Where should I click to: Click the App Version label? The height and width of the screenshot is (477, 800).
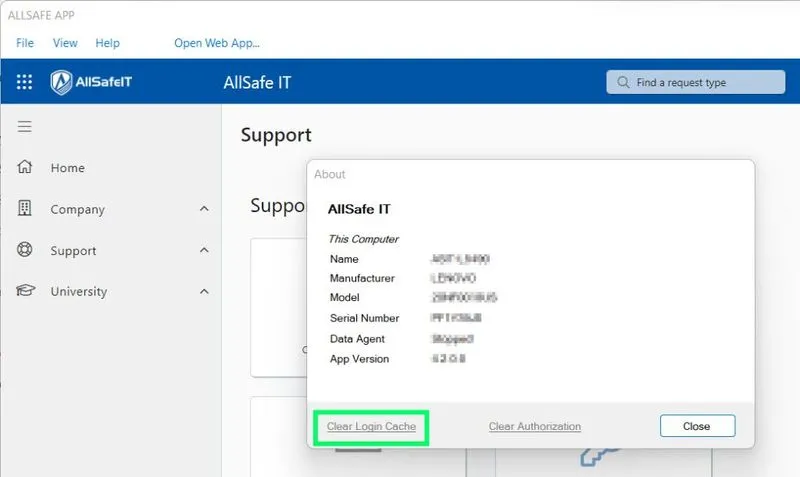tap(359, 359)
